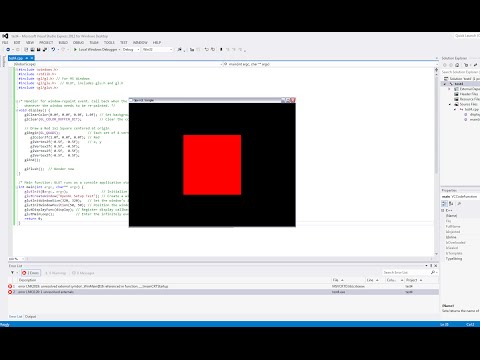Click the Categorized icon in Properties panel
The height and width of the screenshot is (360, 480).
click(444, 203)
